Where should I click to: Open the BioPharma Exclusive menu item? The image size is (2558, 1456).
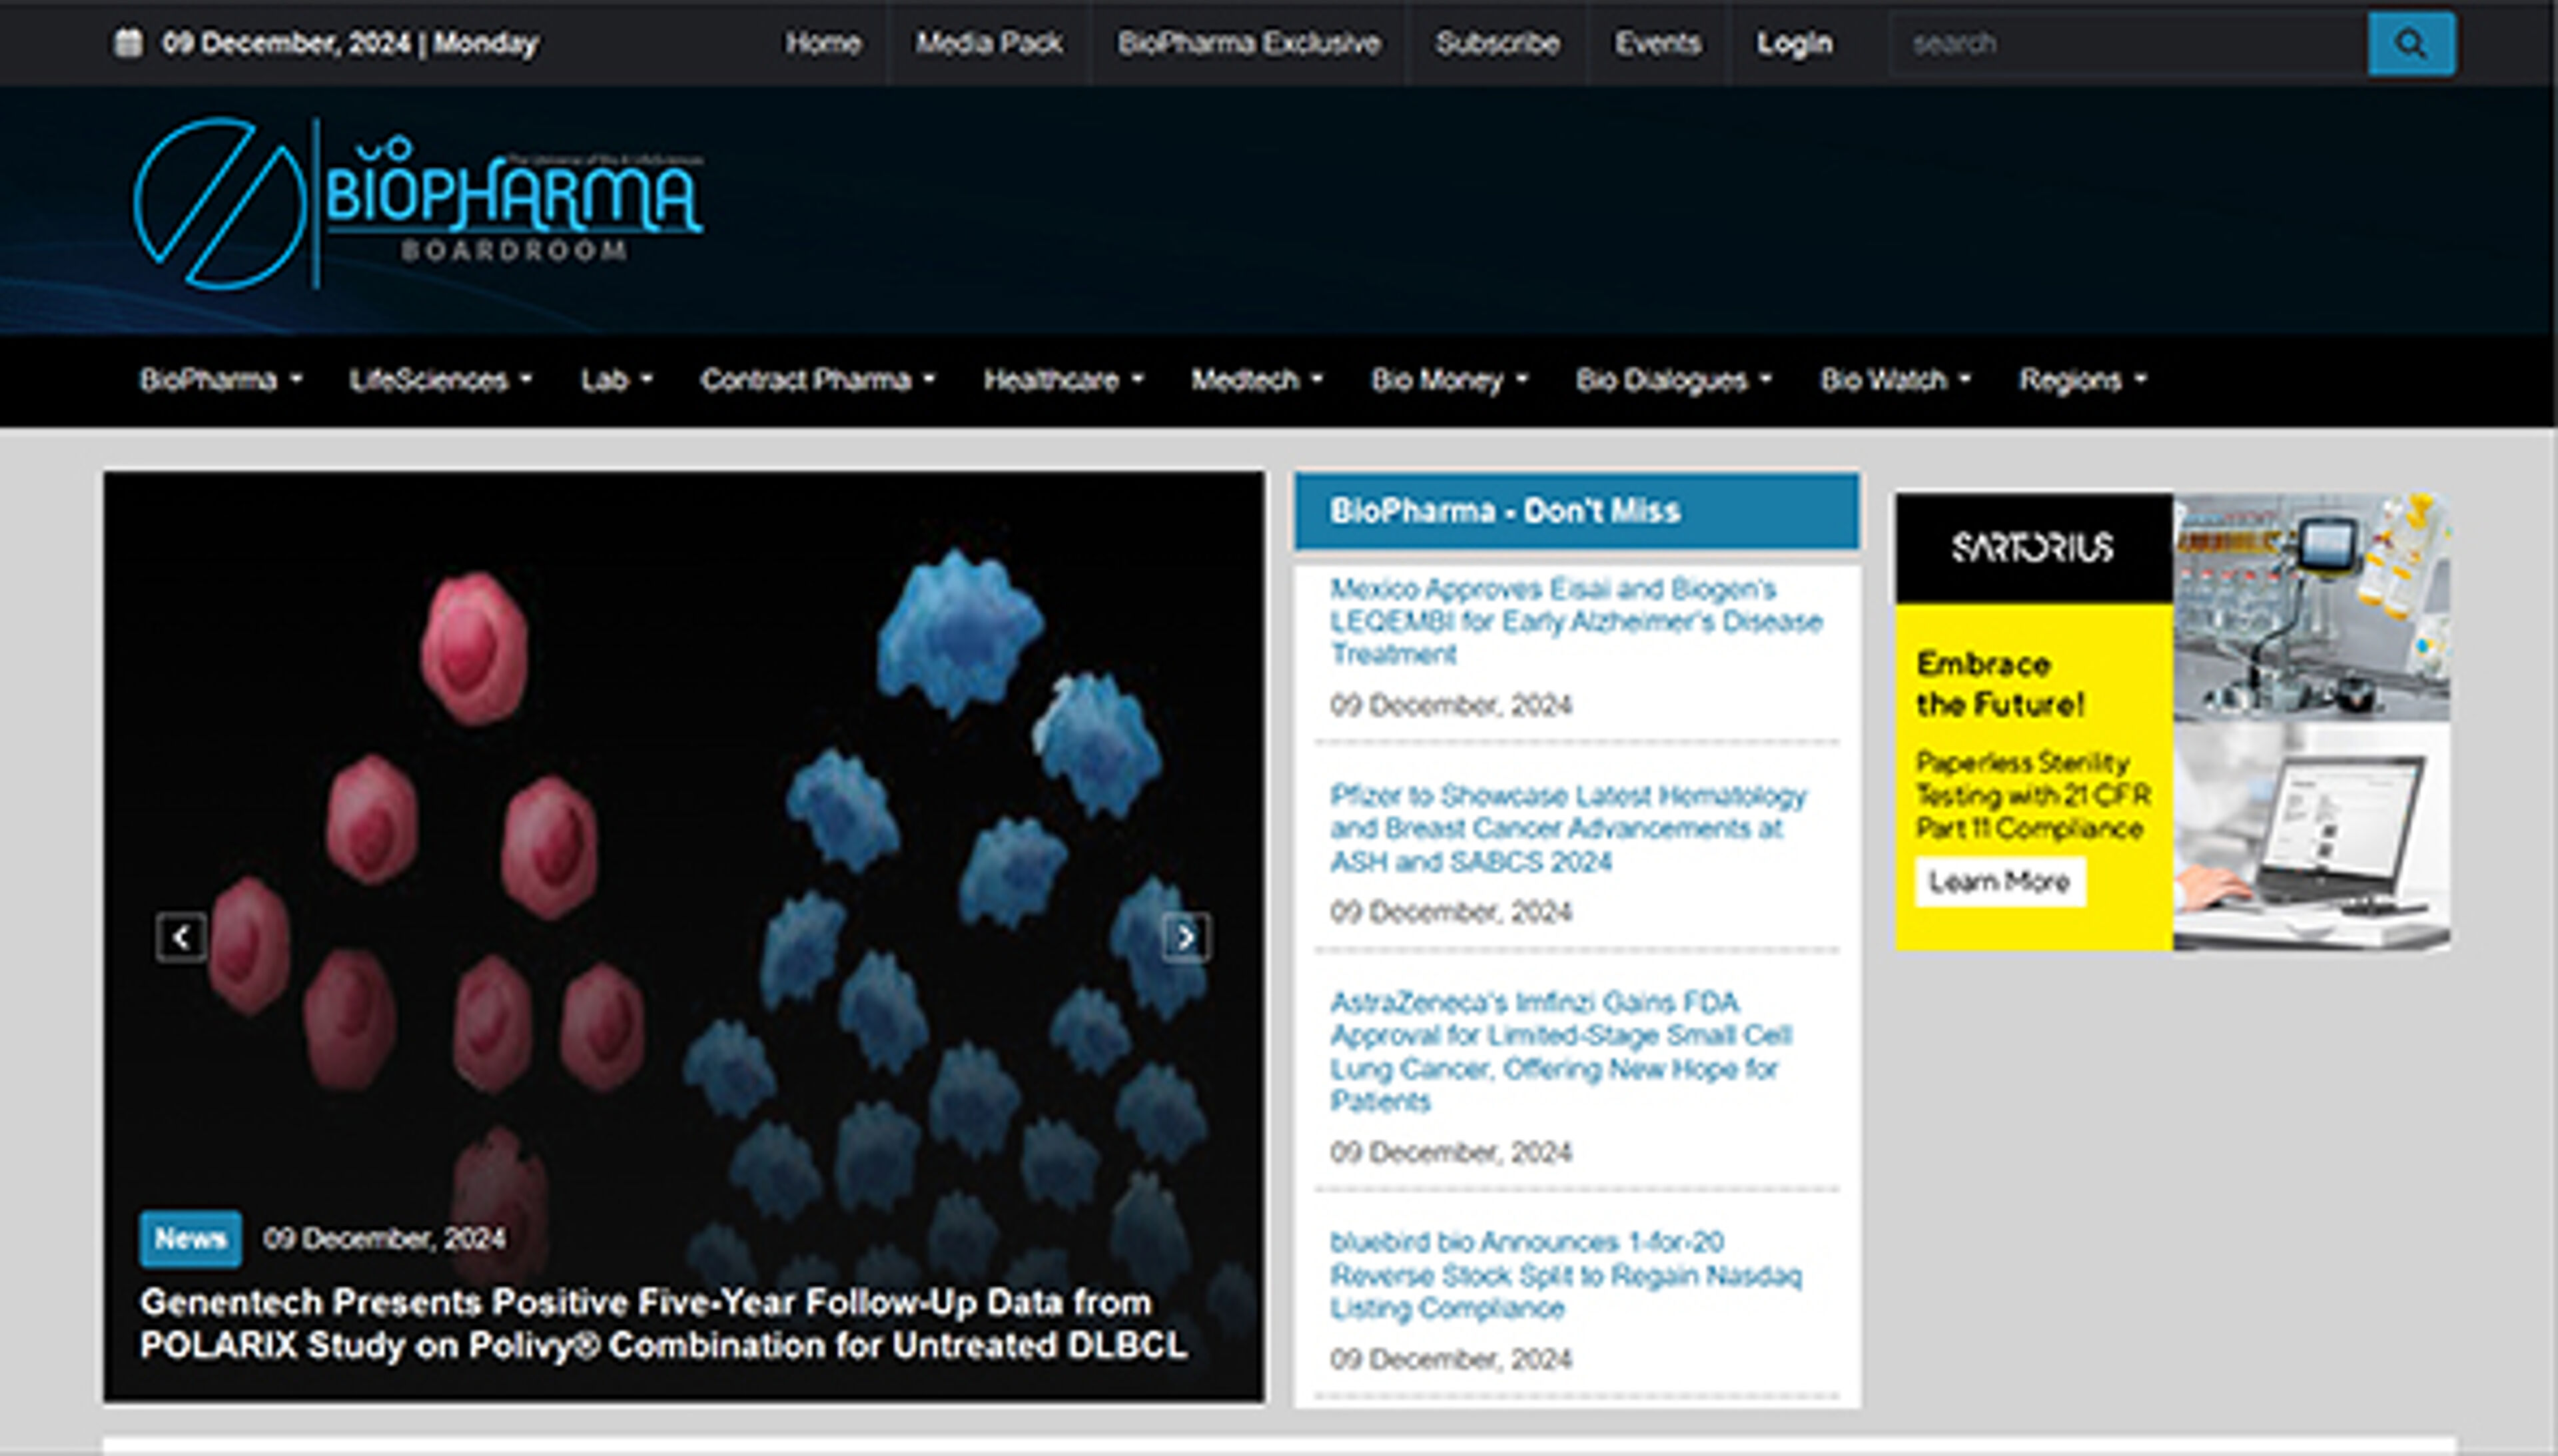[1250, 43]
